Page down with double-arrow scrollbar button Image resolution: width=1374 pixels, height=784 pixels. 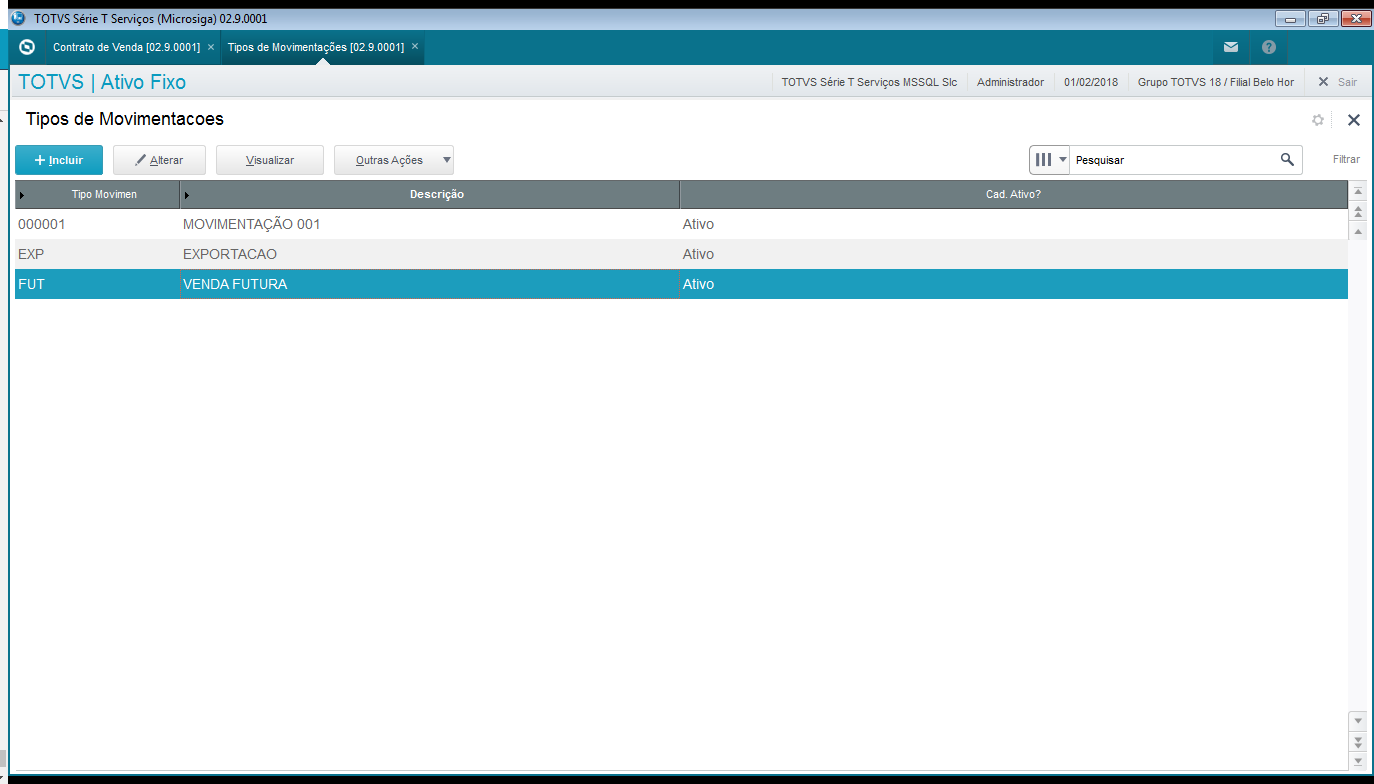[1358, 741]
